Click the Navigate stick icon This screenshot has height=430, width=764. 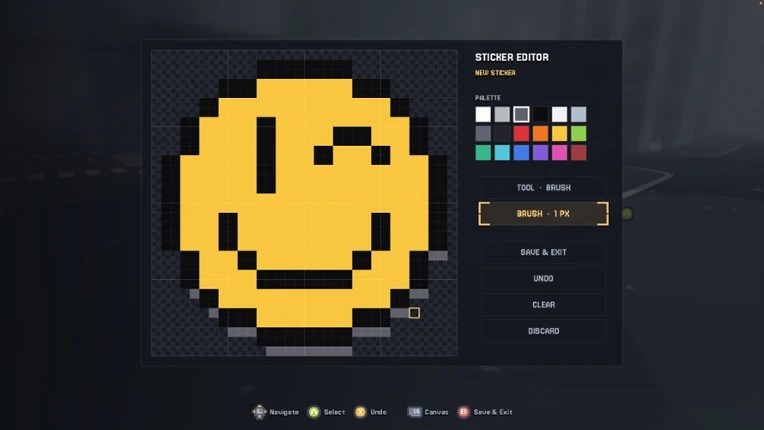(259, 412)
